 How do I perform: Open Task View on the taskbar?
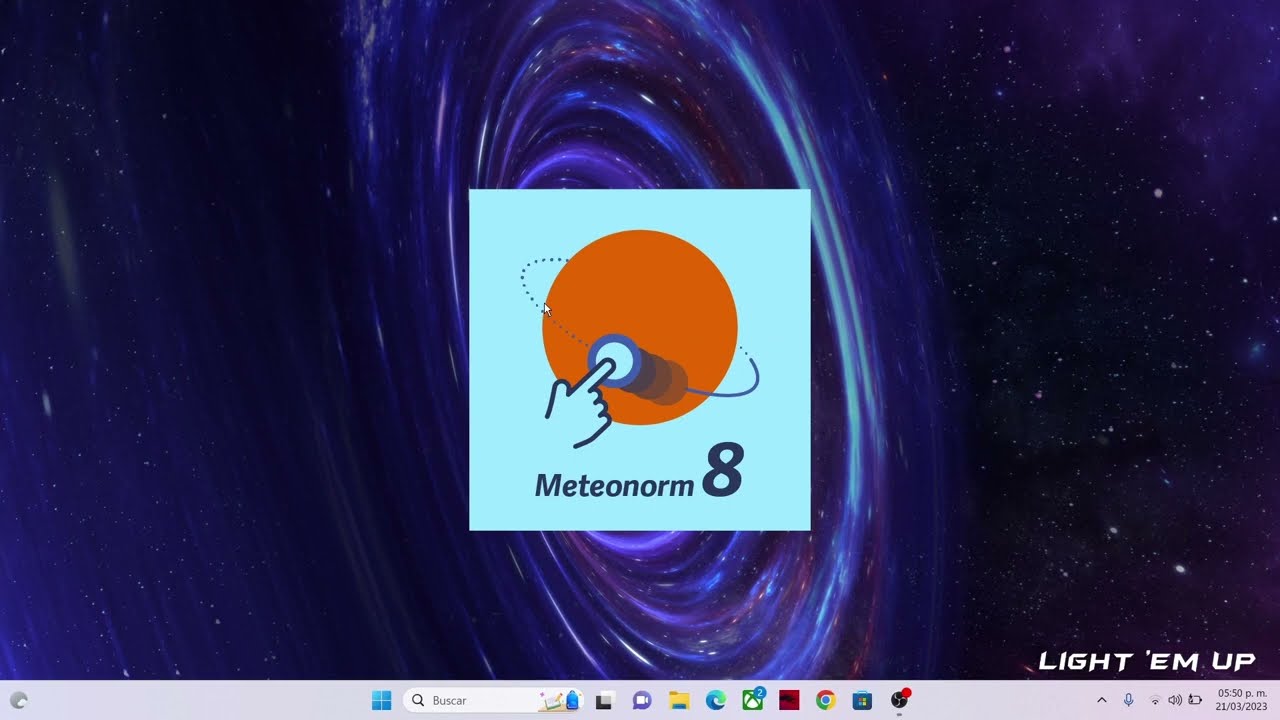(x=603, y=701)
